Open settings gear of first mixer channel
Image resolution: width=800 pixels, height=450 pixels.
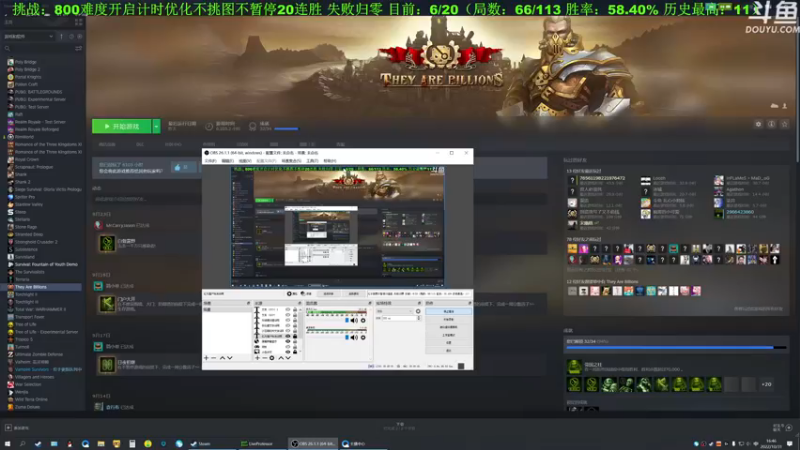point(363,320)
